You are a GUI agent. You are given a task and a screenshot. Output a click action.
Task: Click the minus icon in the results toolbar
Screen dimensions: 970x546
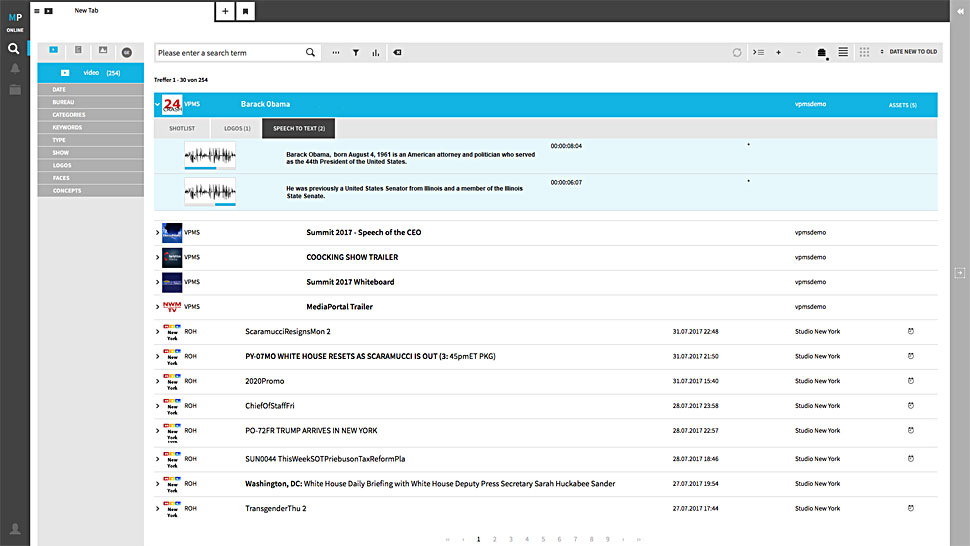click(x=799, y=53)
